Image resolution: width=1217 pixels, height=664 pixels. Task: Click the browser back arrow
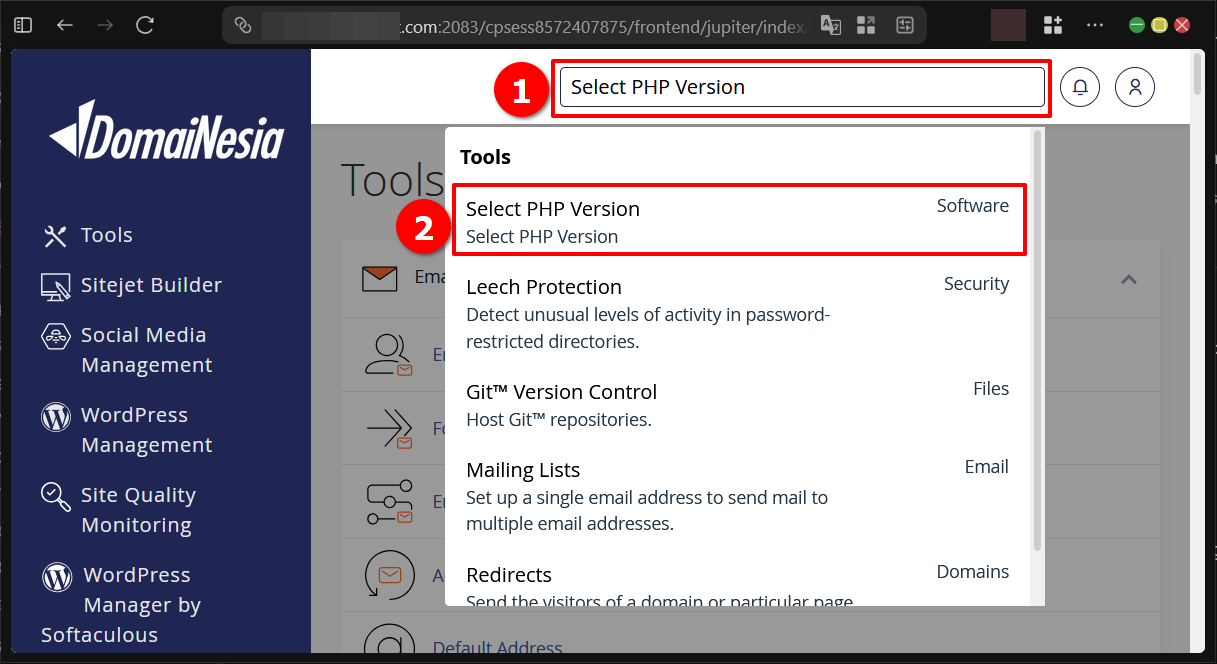64,25
